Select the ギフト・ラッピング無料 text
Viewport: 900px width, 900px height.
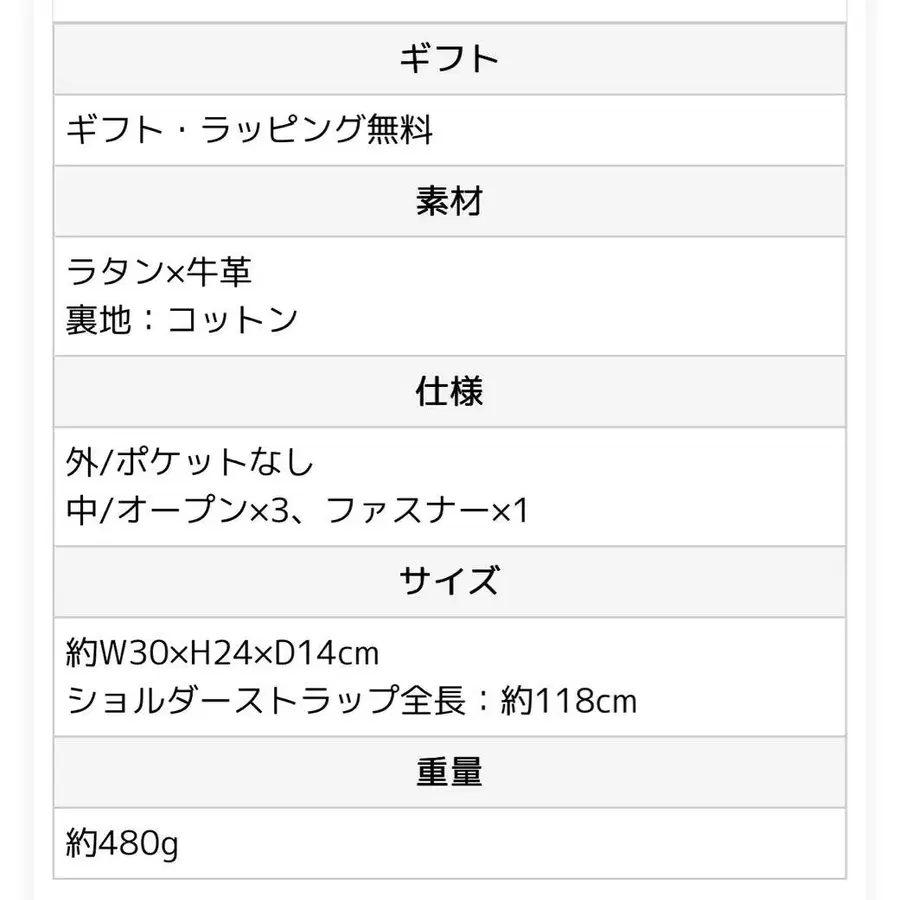(x=249, y=130)
